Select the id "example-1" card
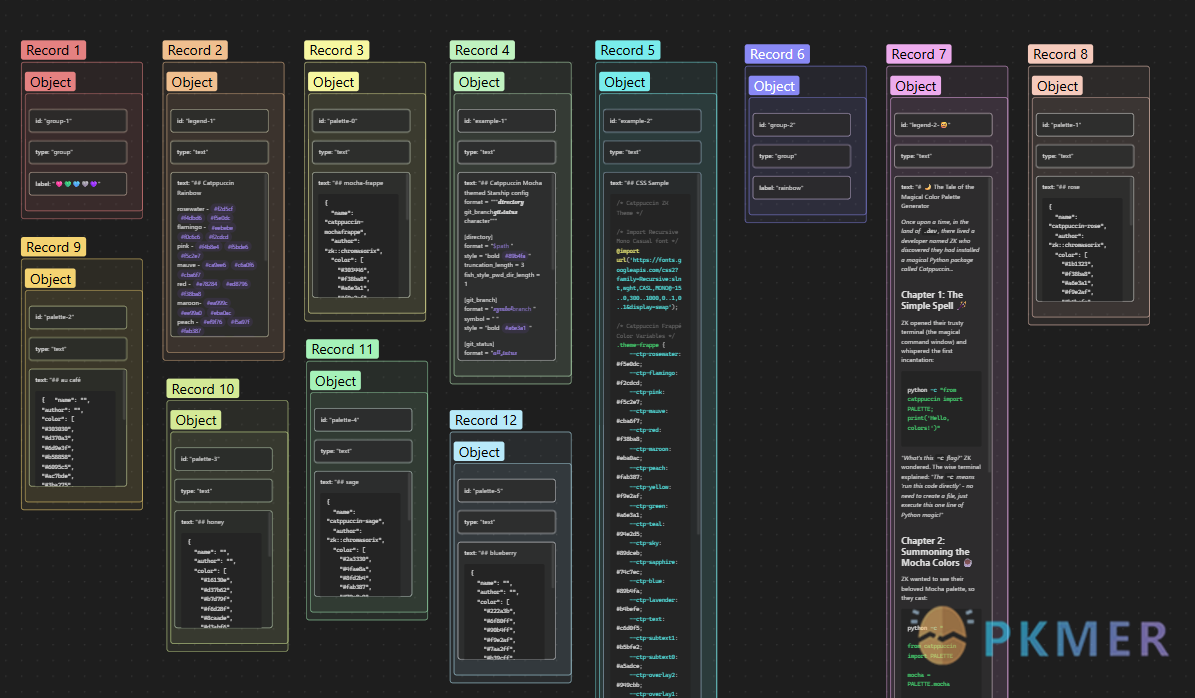This screenshot has width=1195, height=698. tap(507, 120)
